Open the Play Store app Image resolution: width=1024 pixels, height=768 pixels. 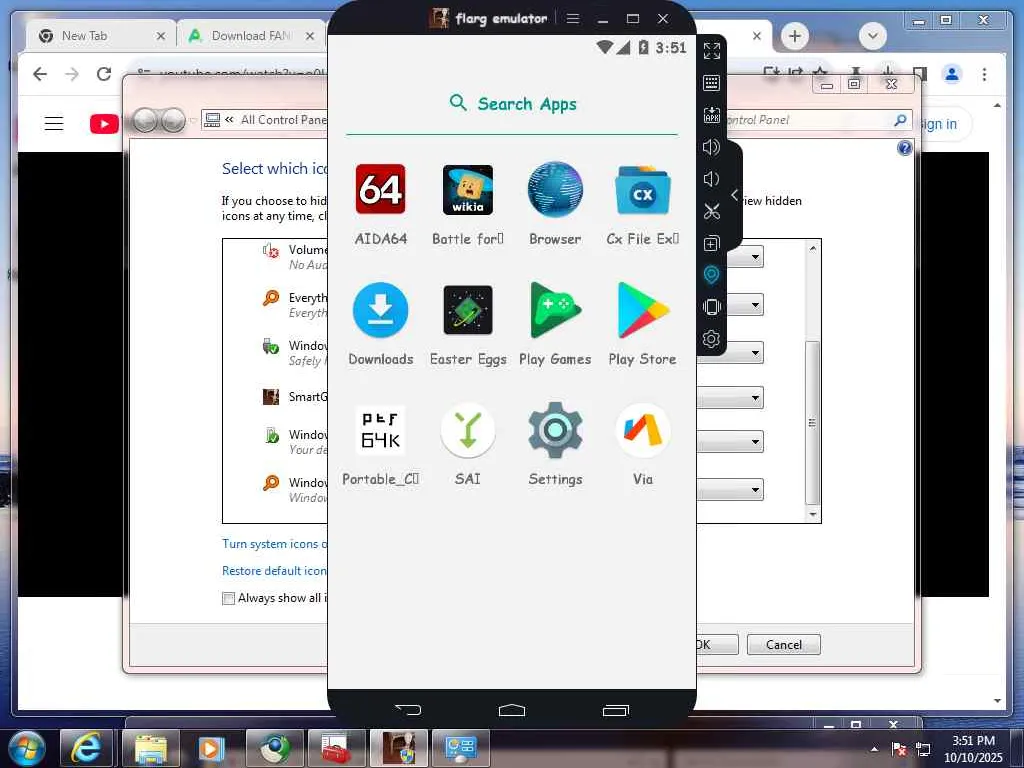[643, 310]
